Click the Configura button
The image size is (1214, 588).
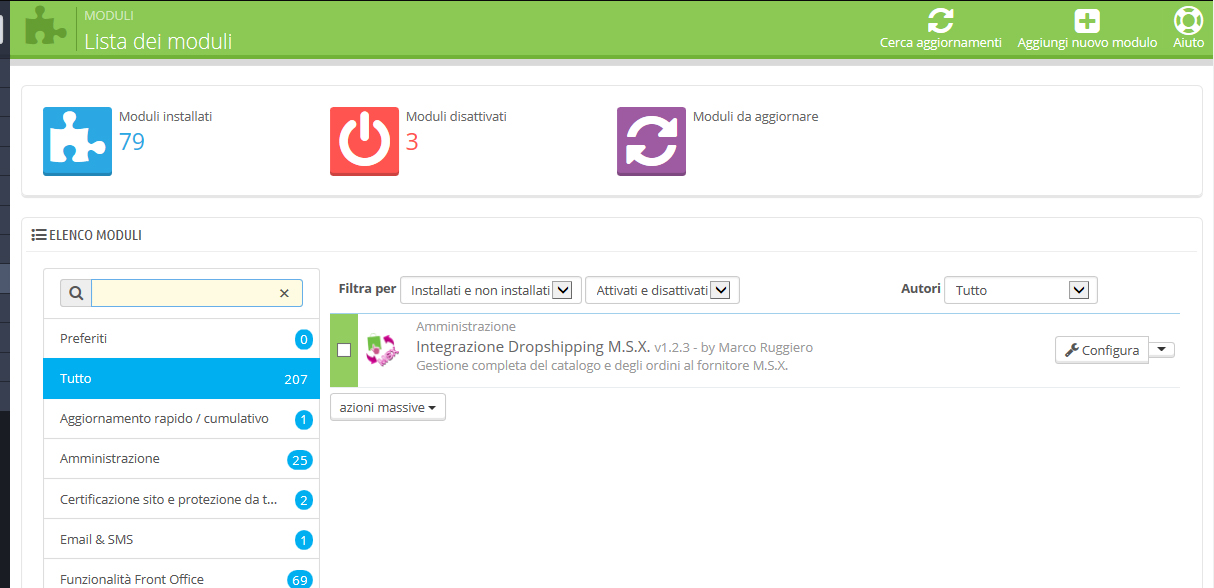[1102, 350]
